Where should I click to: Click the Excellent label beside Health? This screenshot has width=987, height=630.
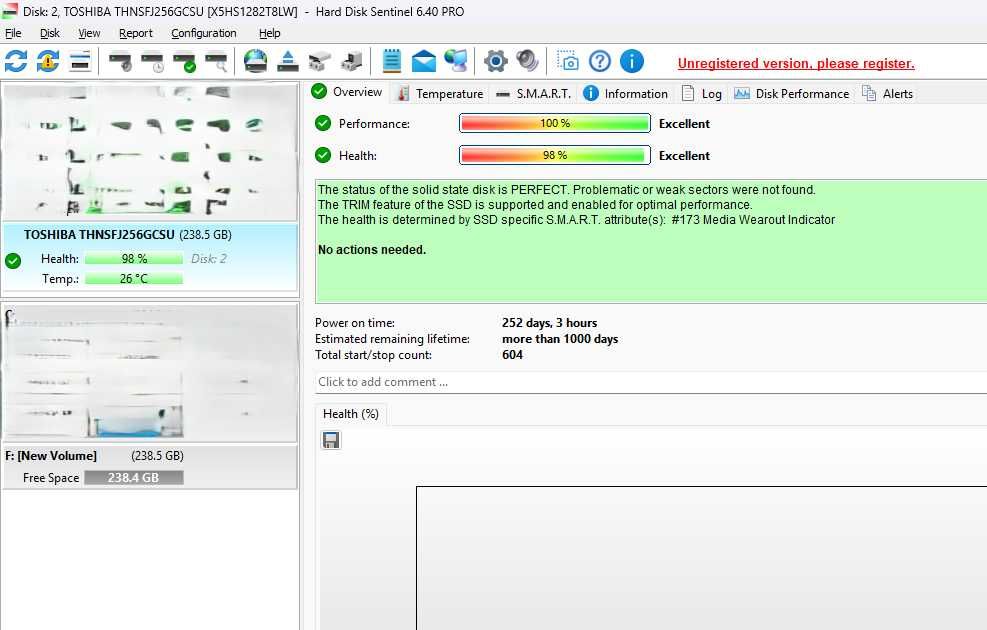tap(684, 155)
